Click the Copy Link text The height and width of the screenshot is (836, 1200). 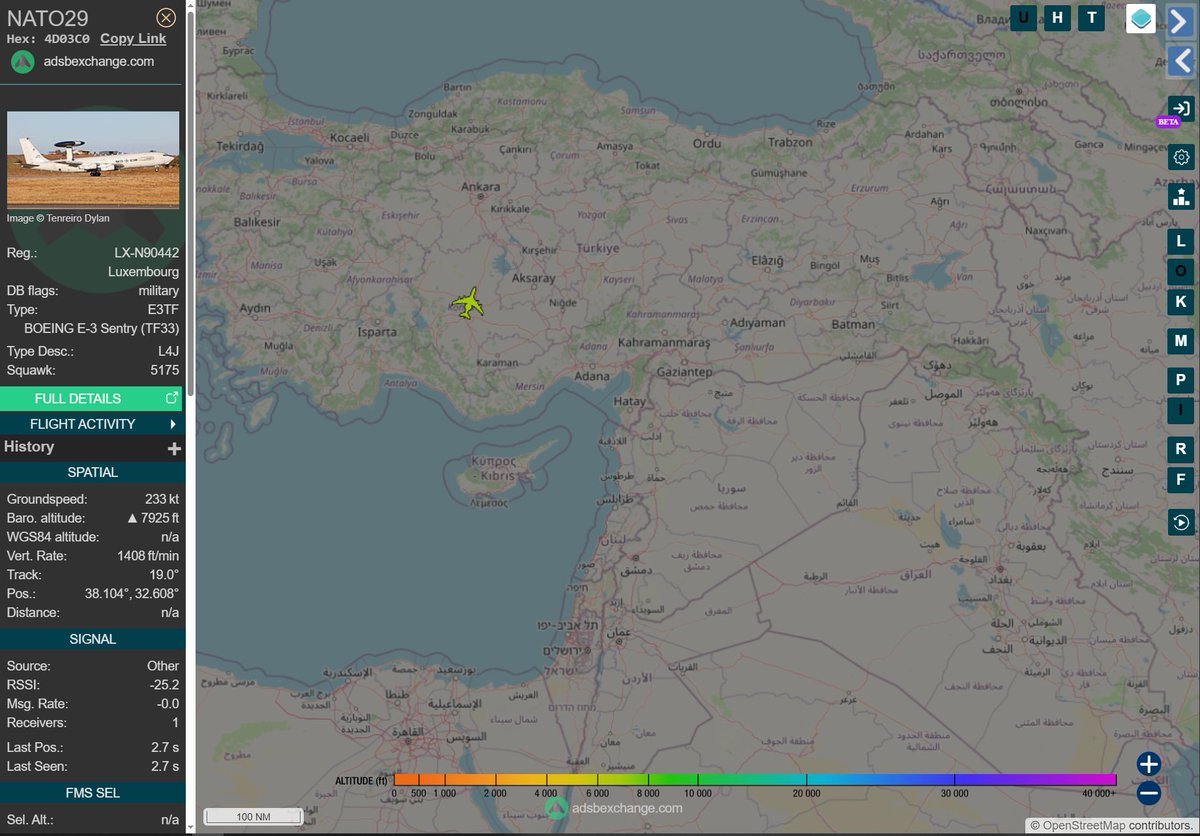click(x=133, y=38)
